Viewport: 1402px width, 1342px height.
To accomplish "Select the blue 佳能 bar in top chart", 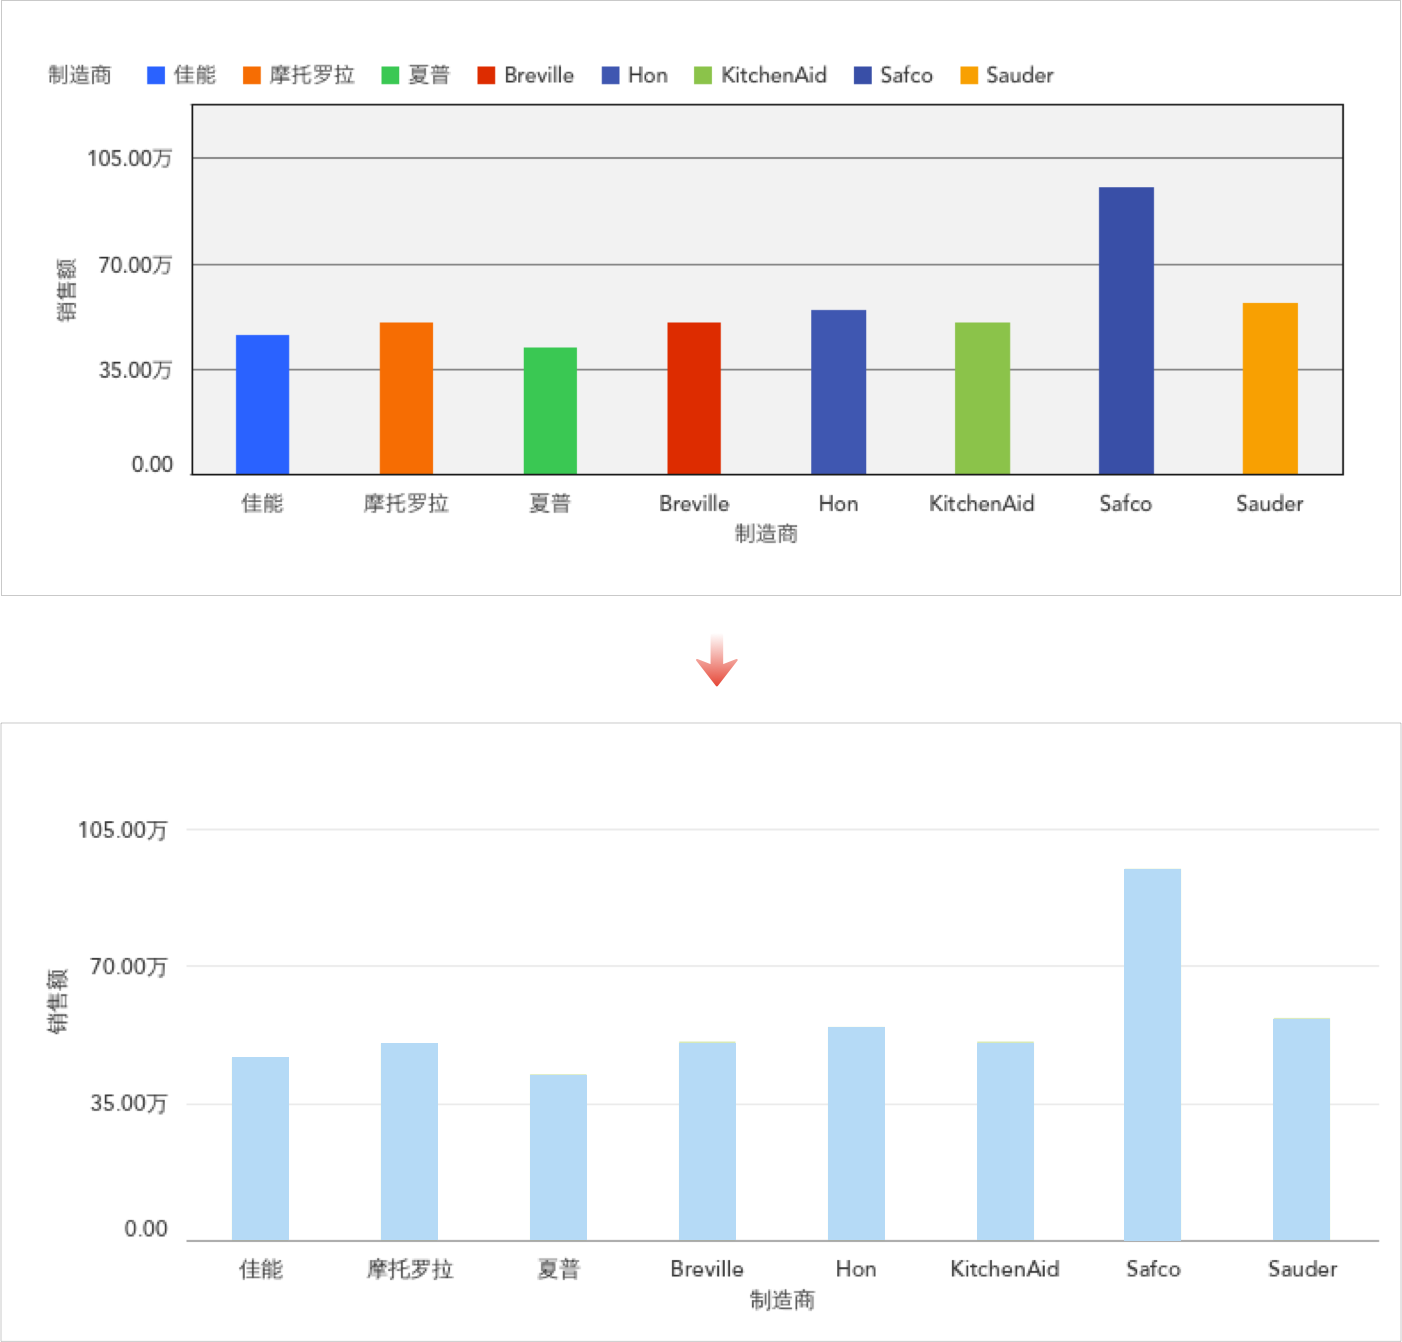I will pos(262,404).
